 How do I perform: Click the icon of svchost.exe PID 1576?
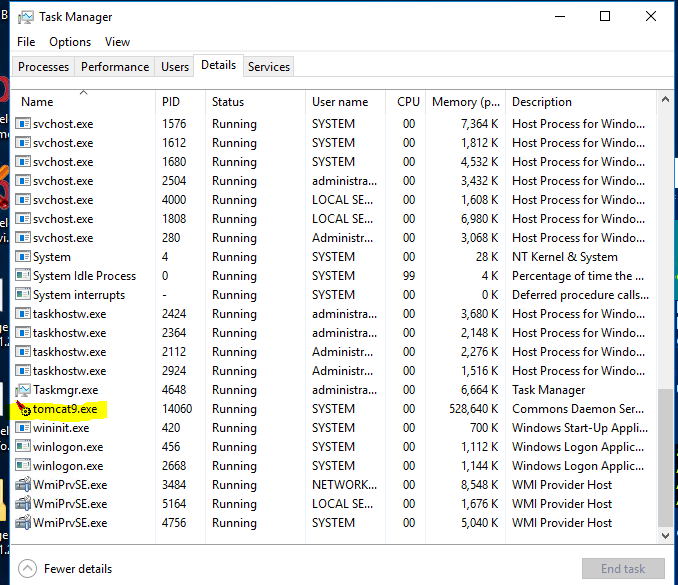click(24, 124)
